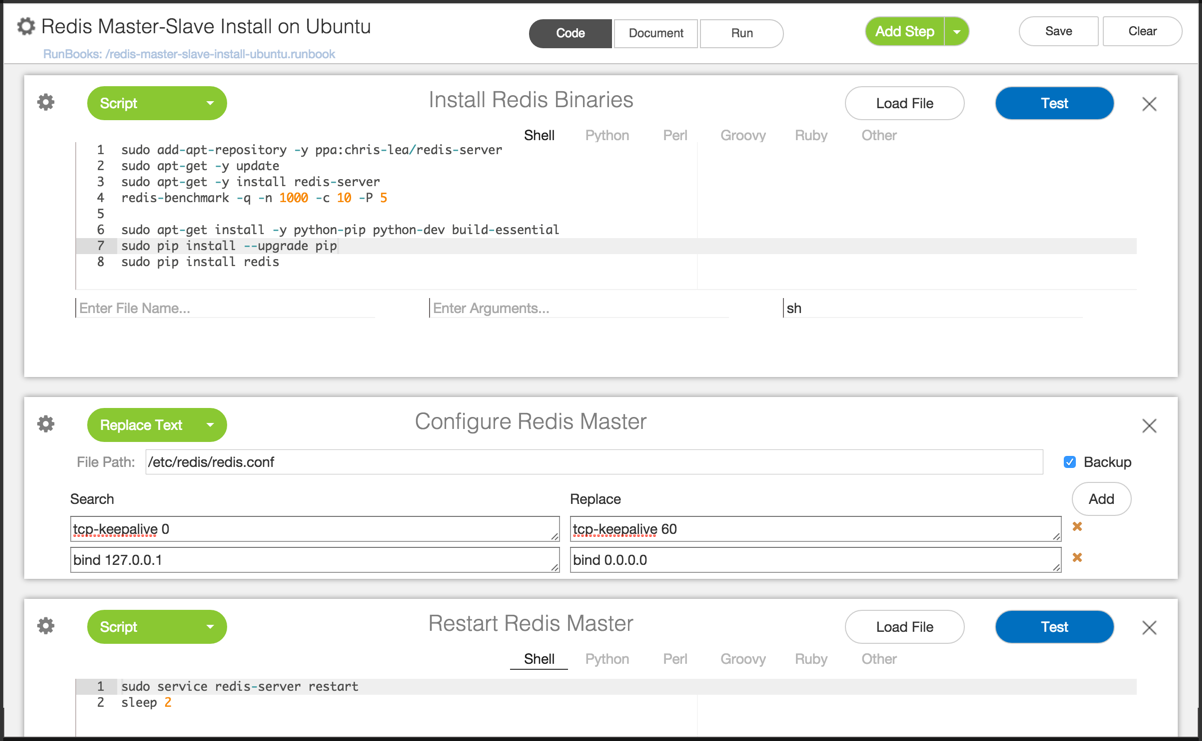Switch to Document view

[656, 33]
